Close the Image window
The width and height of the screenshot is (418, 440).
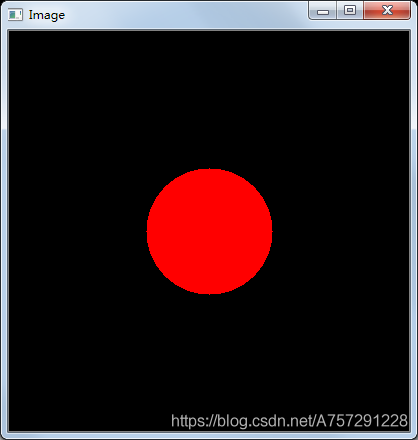click(x=387, y=11)
